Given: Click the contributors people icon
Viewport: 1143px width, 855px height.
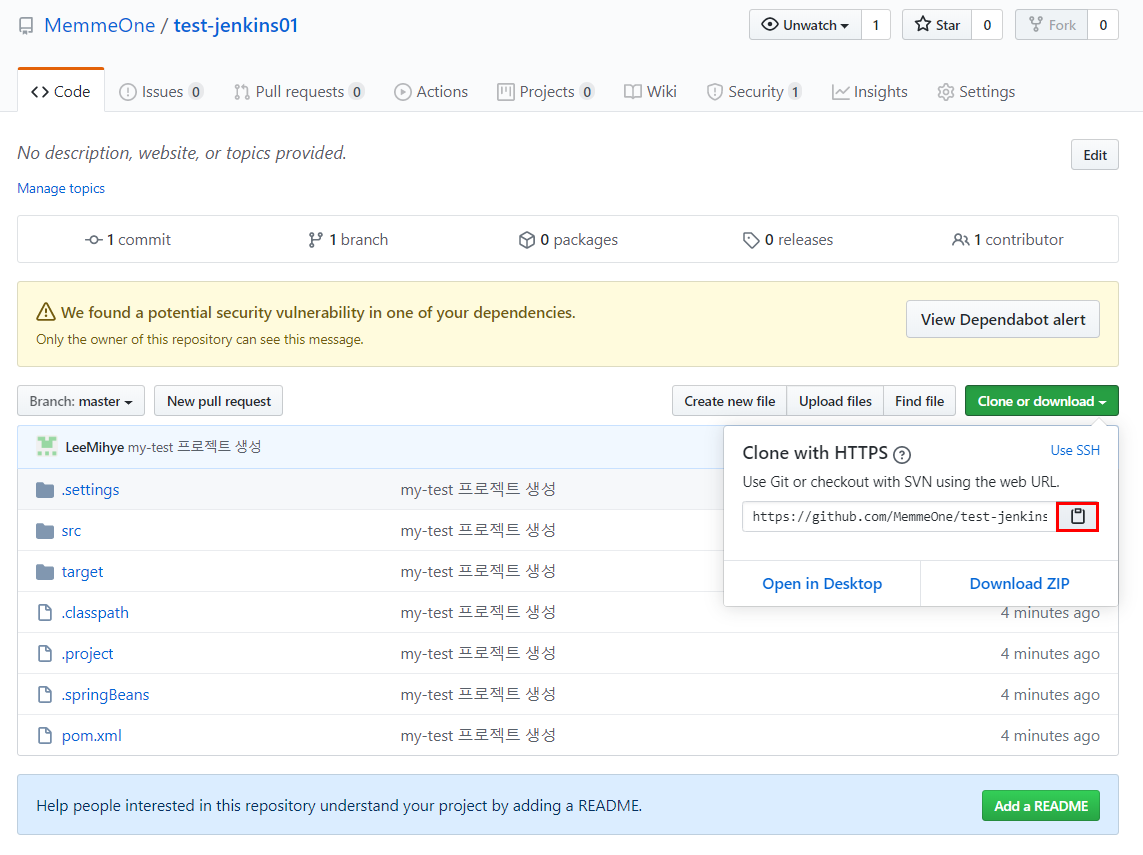Looking at the screenshot, I should point(961,240).
